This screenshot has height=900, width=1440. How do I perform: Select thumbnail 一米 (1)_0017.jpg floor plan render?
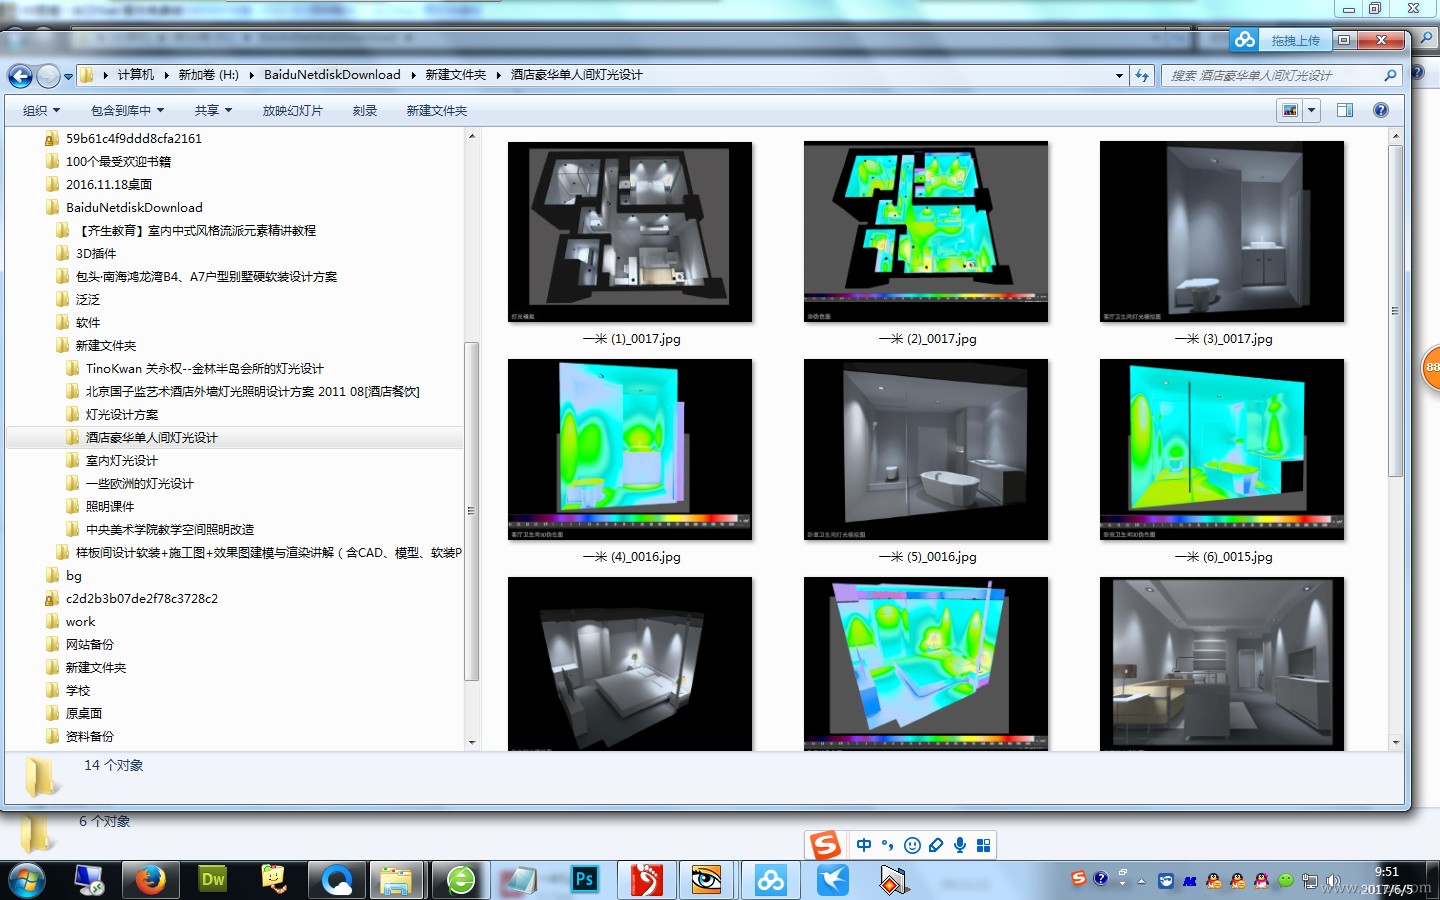pyautogui.click(x=630, y=232)
